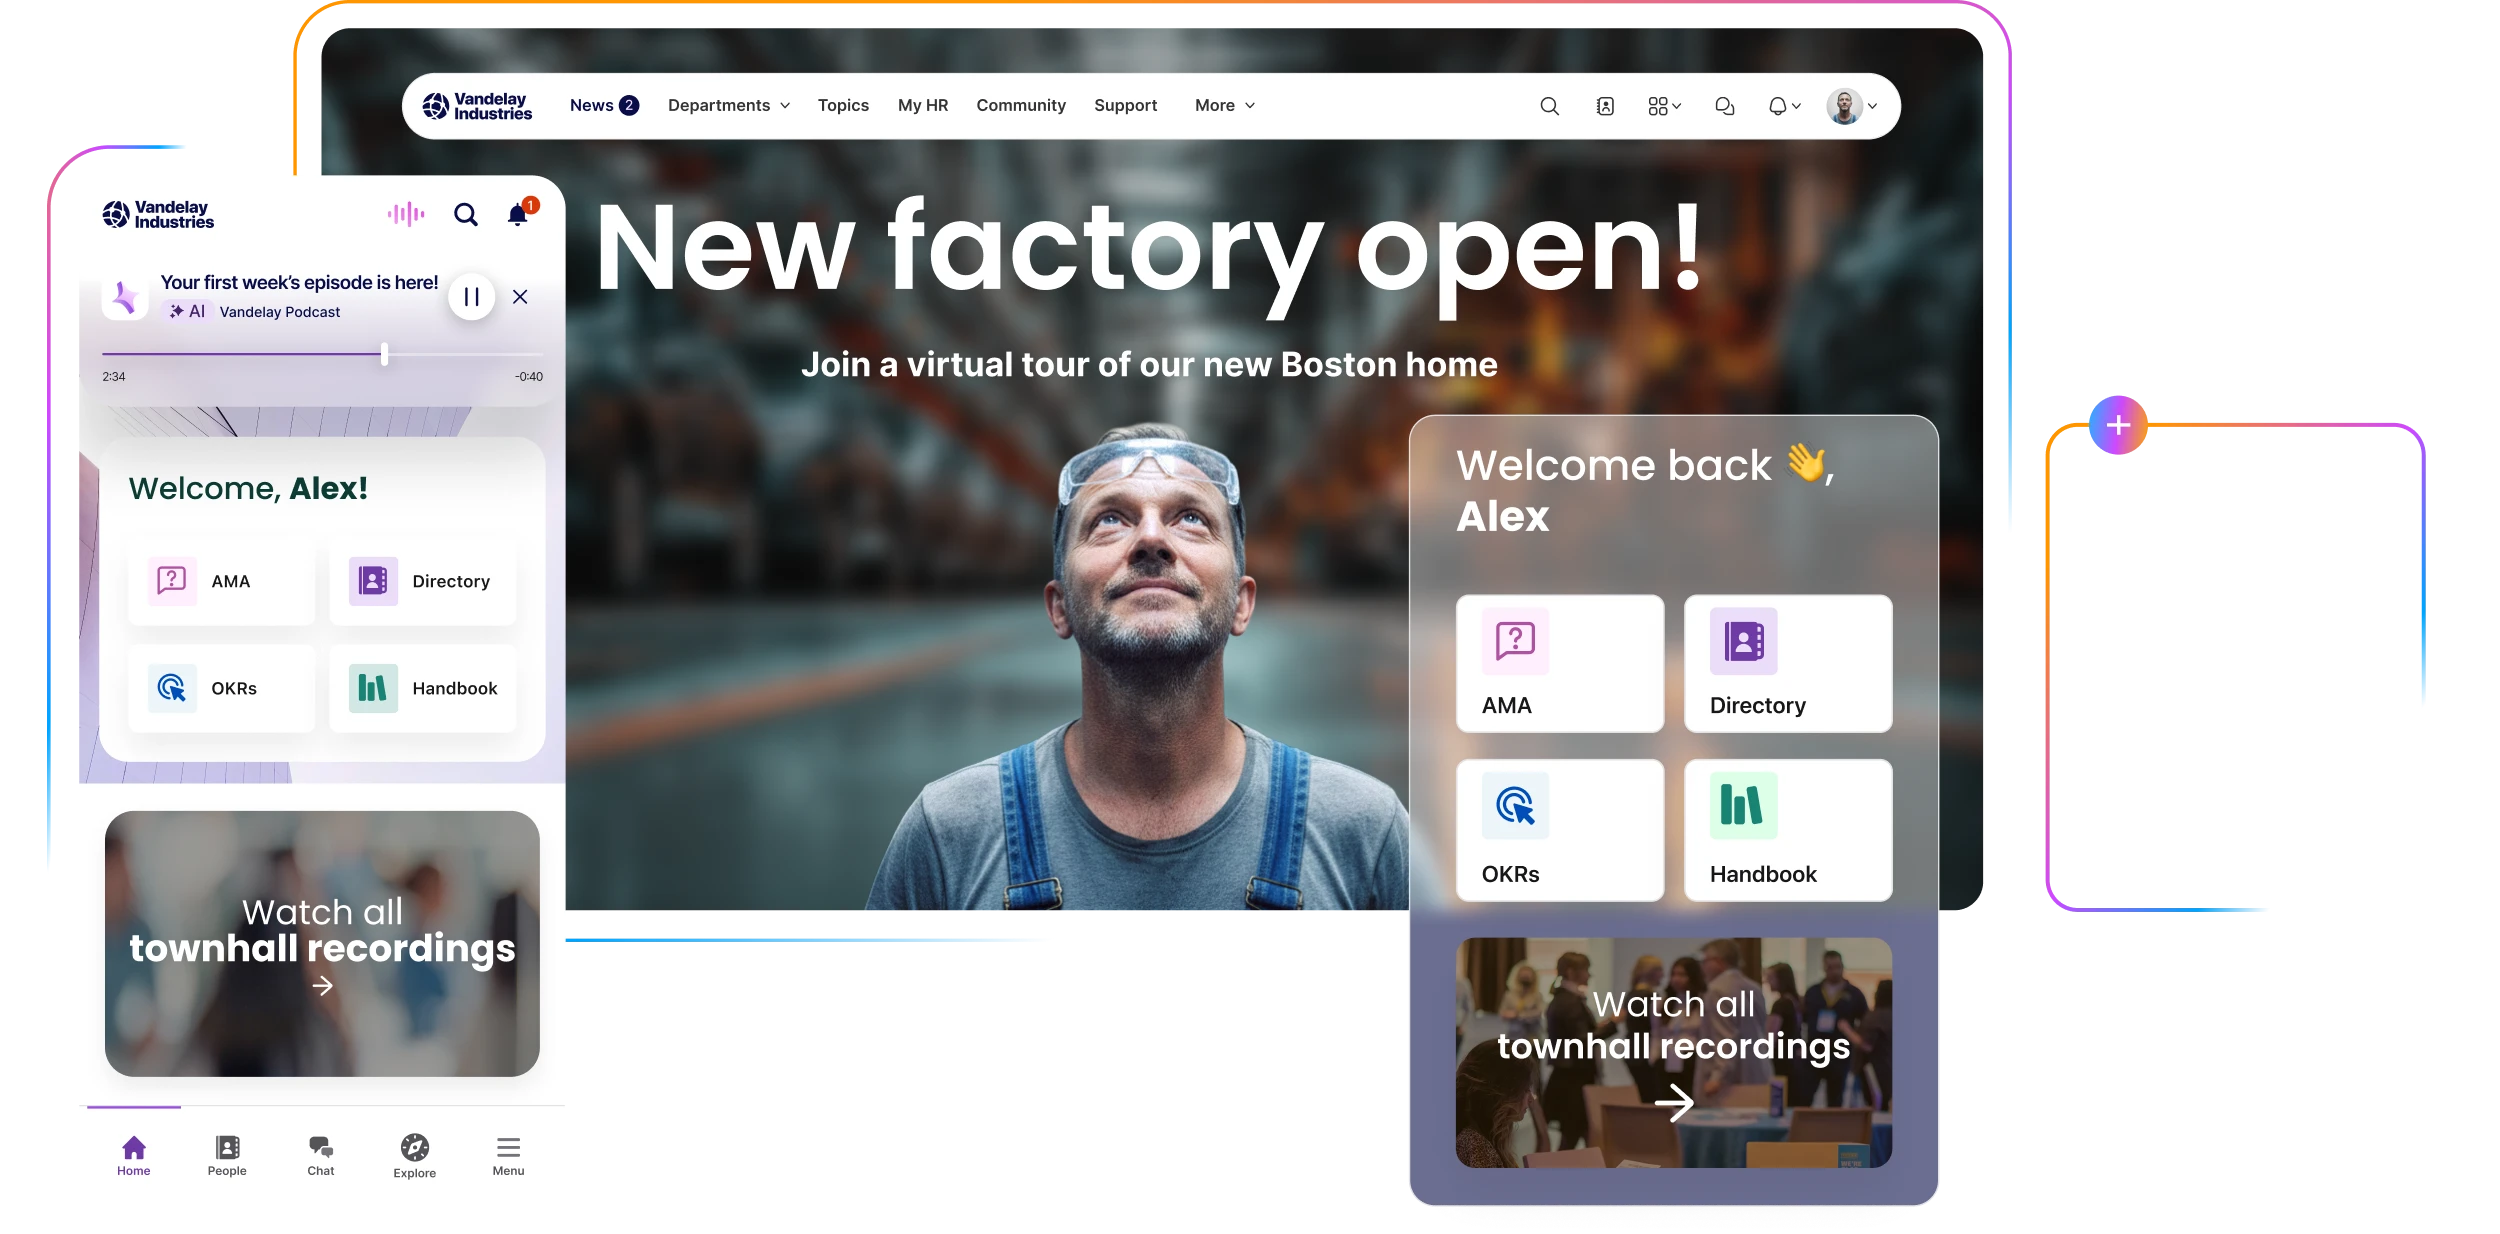Tap the AMA question-bubble shortcut
Image resolution: width=2500 pixels, height=1234 pixels.
pos(171,580)
